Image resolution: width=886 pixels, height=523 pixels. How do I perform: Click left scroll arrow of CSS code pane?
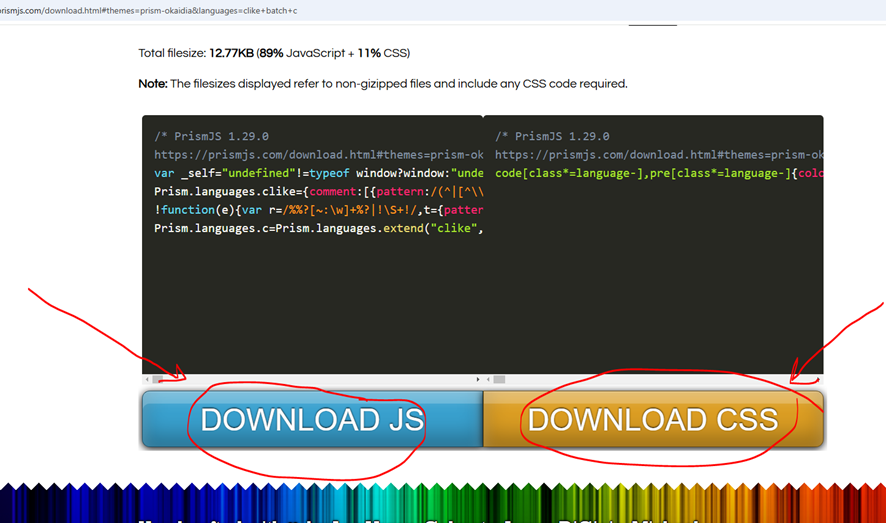coord(488,380)
